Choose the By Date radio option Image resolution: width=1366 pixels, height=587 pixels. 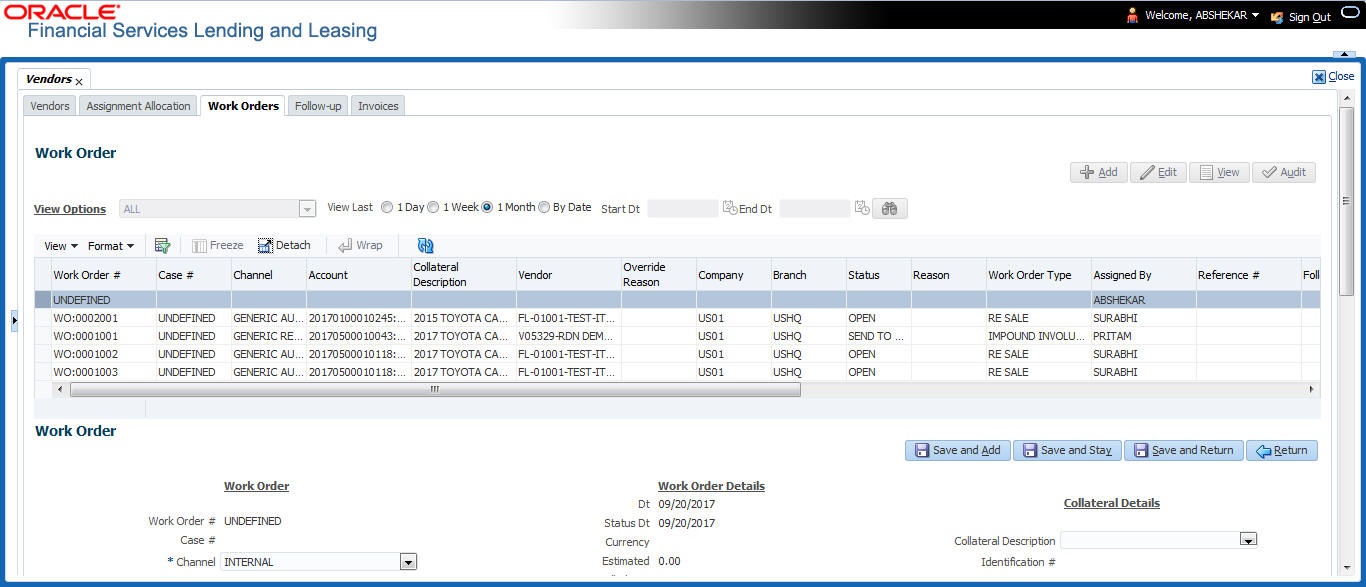544,208
